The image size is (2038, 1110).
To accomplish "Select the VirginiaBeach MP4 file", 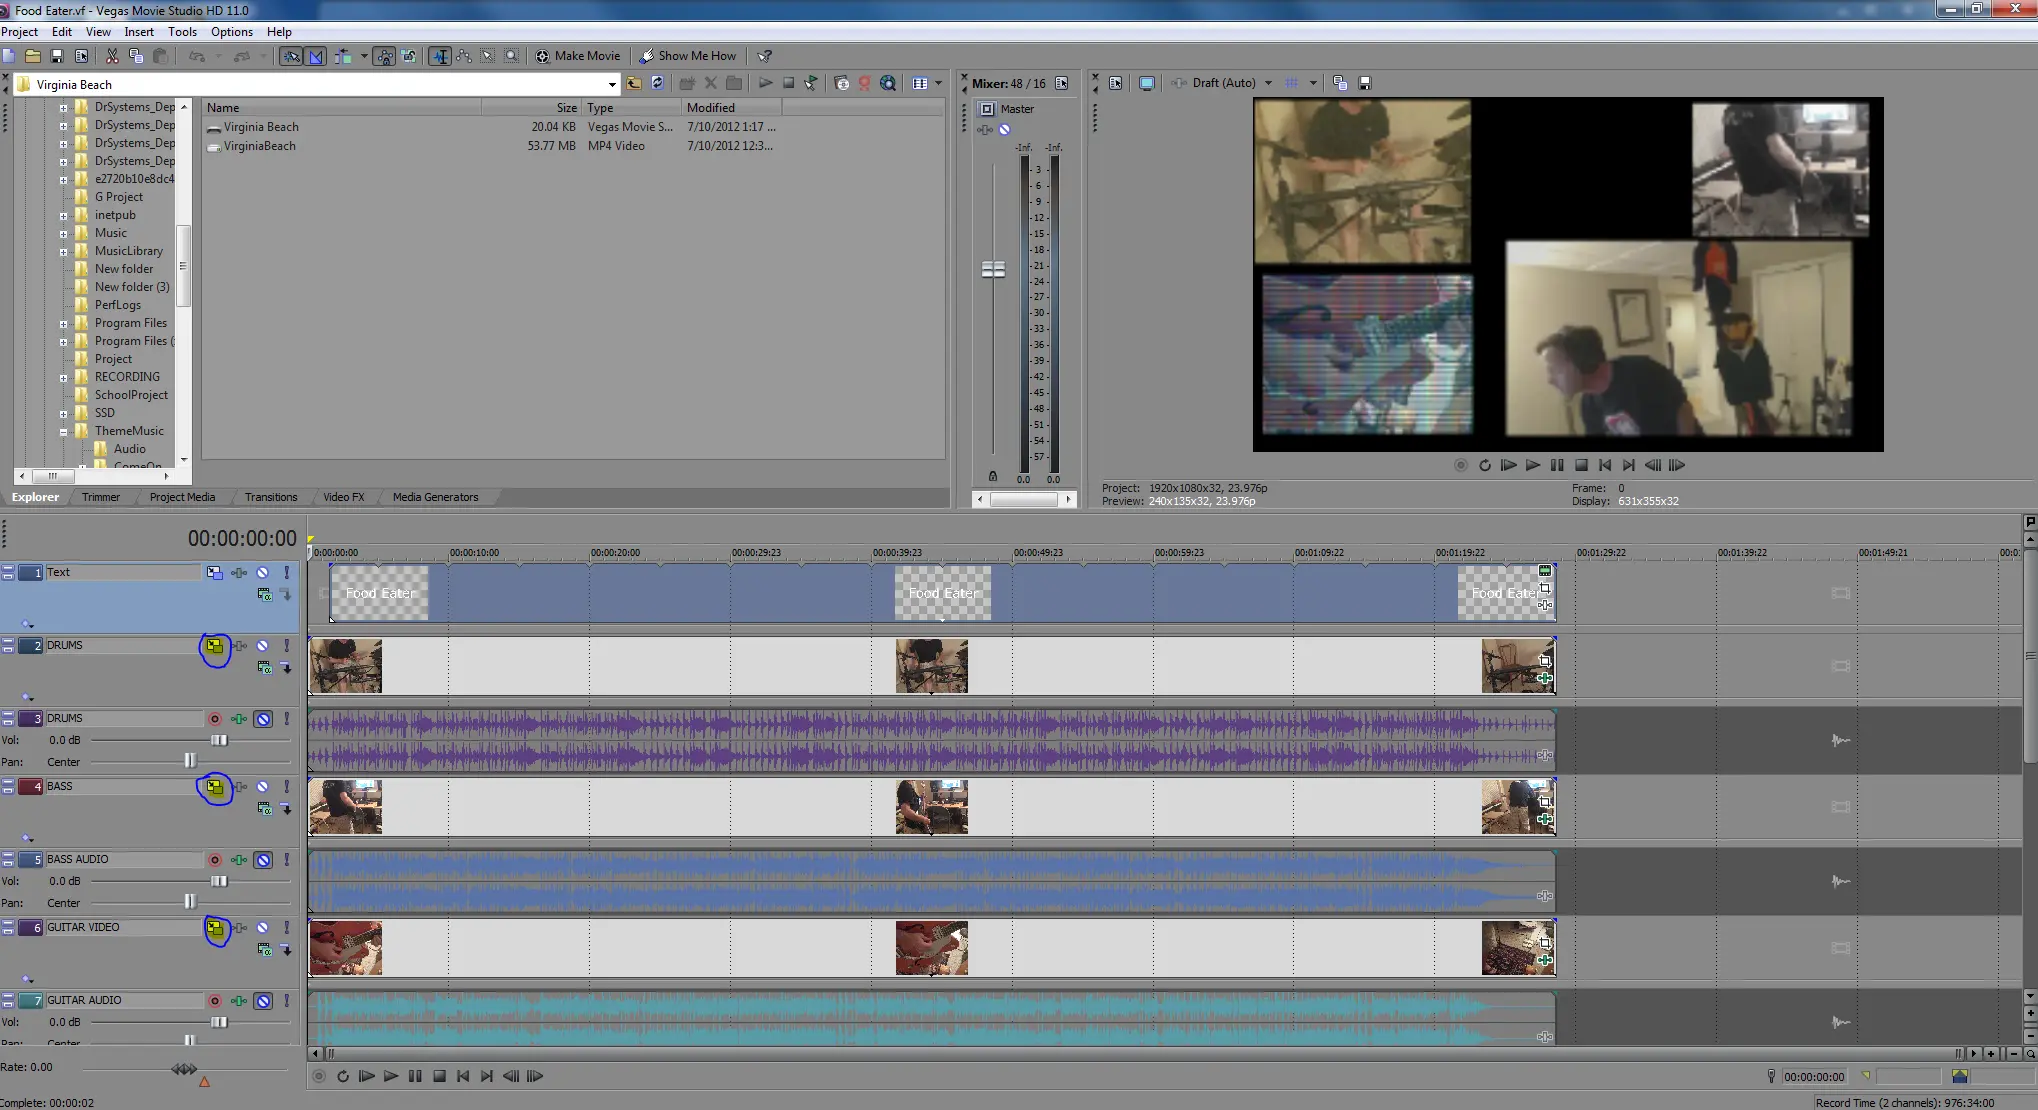I will [259, 146].
